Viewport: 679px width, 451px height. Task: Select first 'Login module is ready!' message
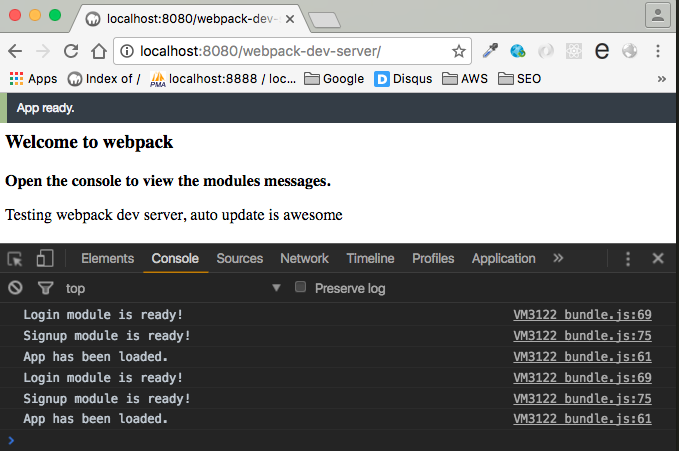point(103,315)
